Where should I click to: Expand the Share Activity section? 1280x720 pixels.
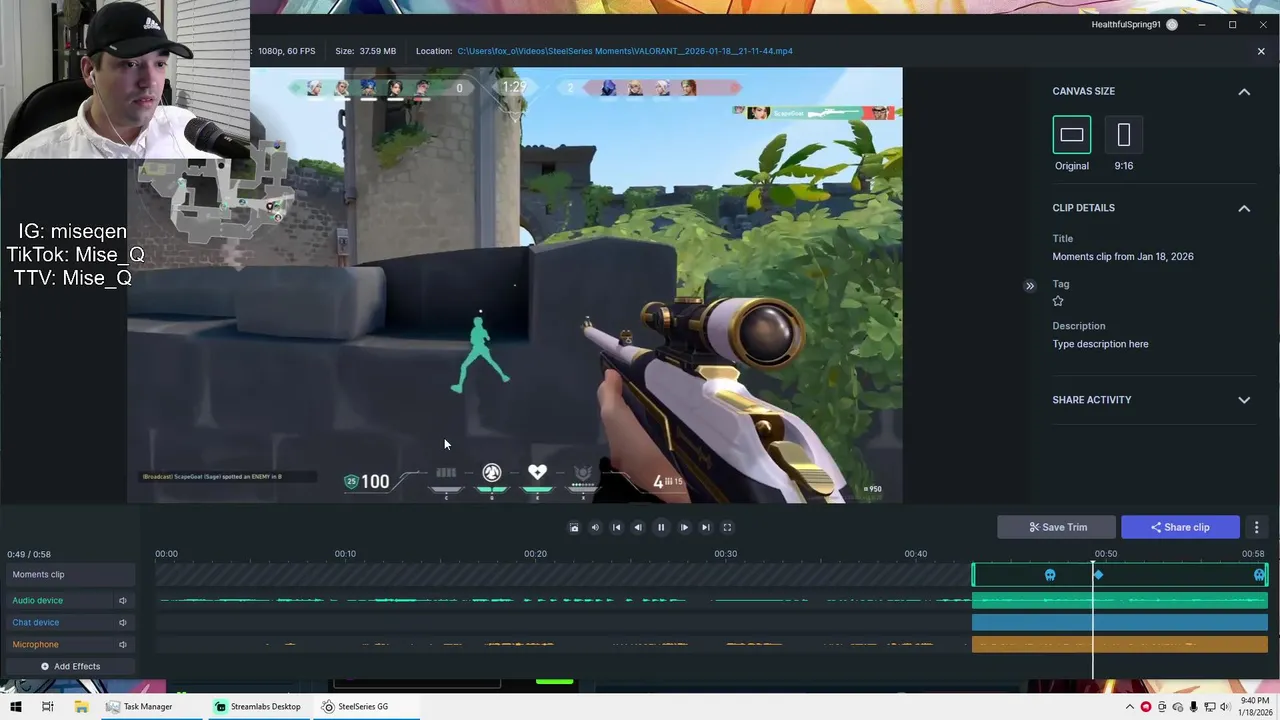[1244, 400]
